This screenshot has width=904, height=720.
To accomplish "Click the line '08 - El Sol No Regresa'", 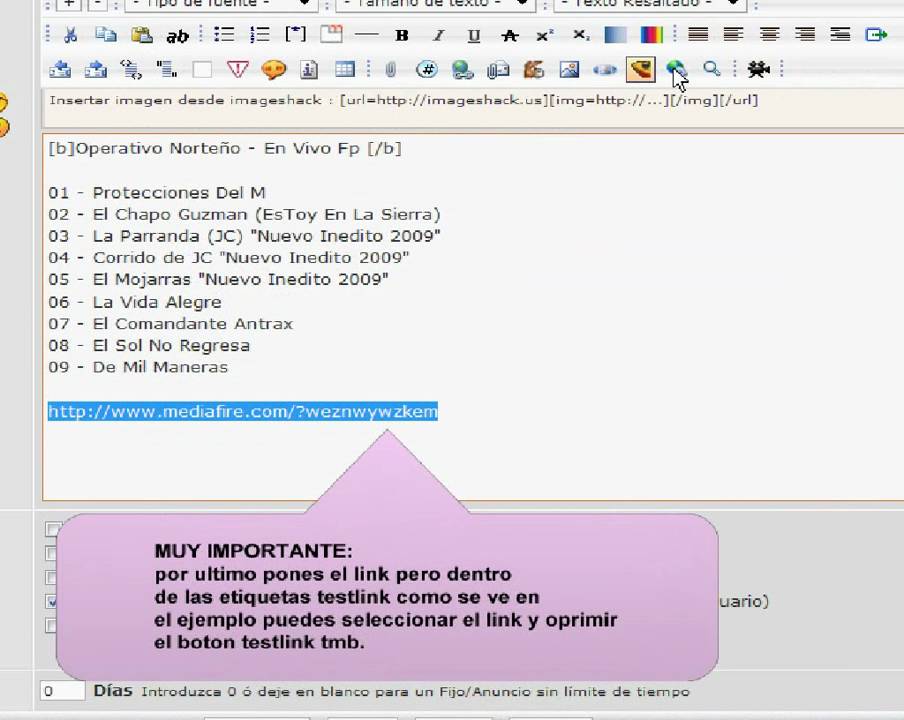I will pos(149,346).
